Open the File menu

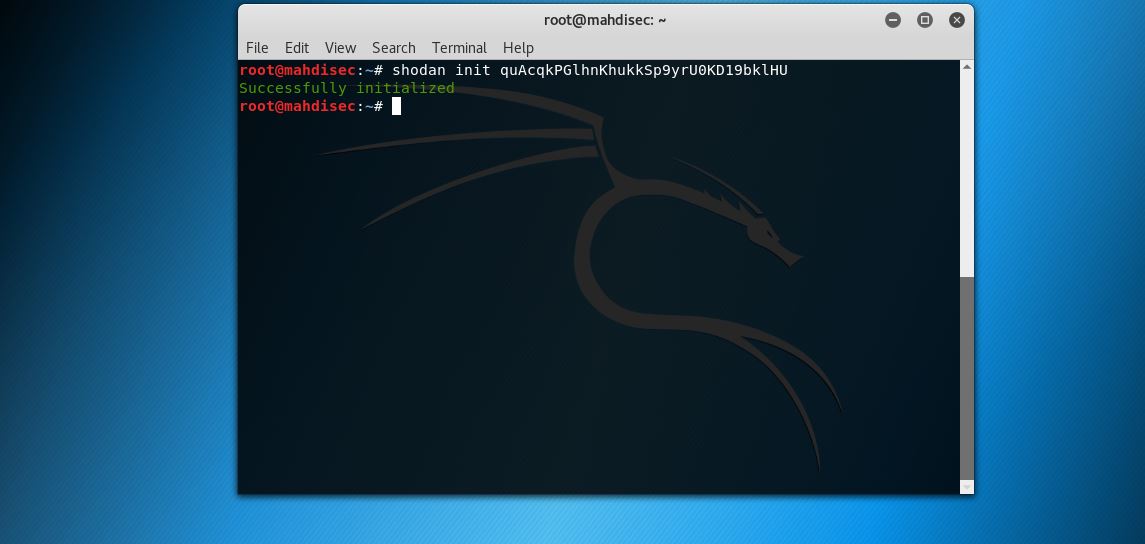pos(257,47)
